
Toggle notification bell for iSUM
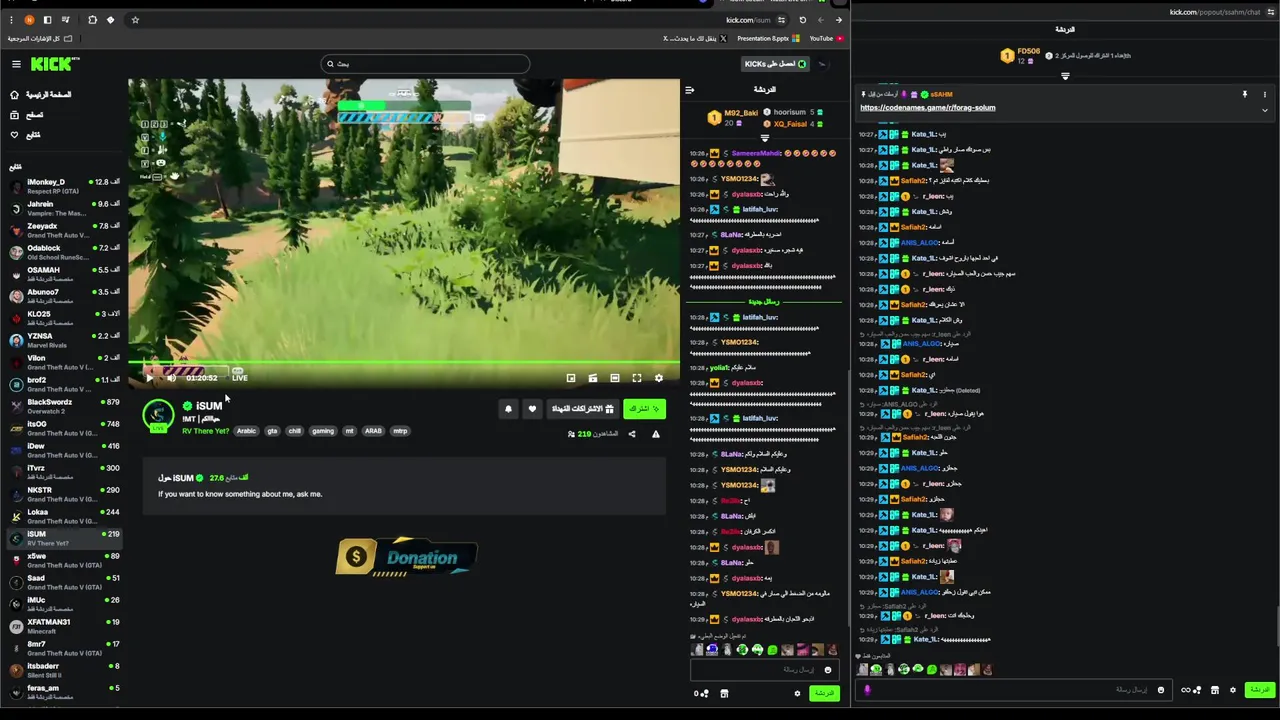508,409
